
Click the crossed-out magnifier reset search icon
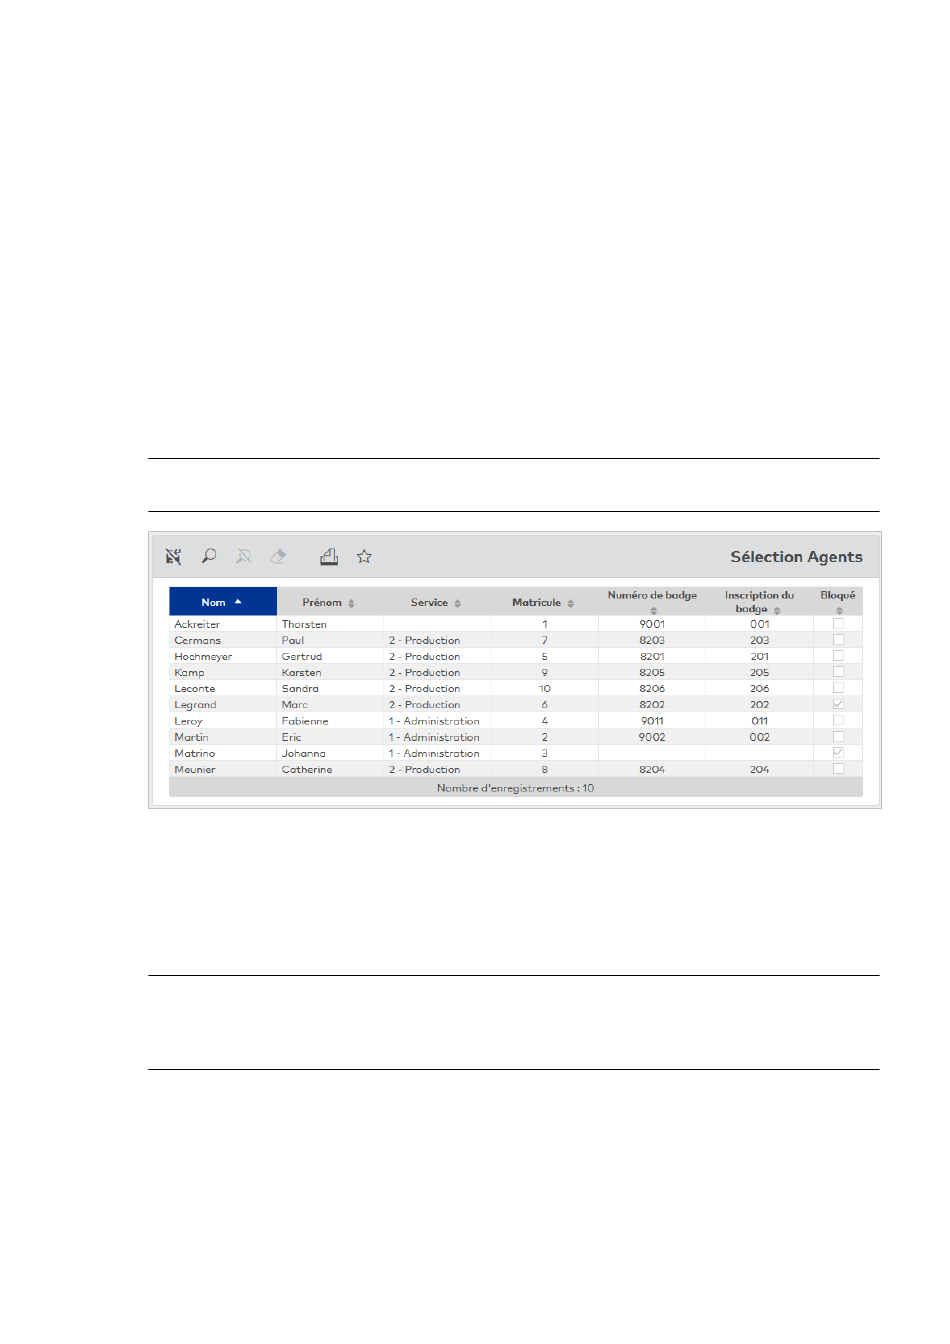[243, 556]
